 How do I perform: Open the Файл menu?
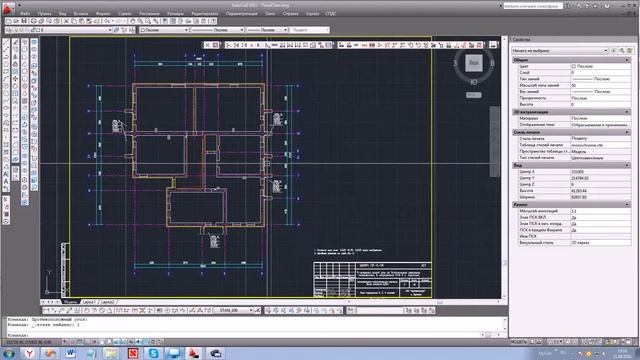click(x=24, y=13)
